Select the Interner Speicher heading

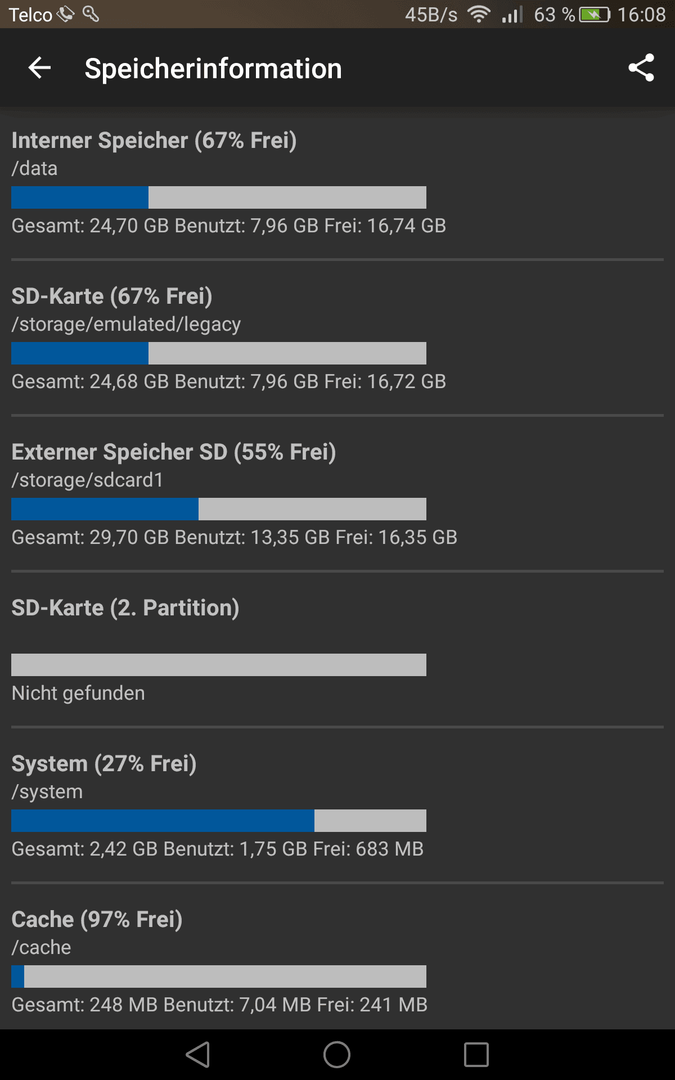[154, 141]
